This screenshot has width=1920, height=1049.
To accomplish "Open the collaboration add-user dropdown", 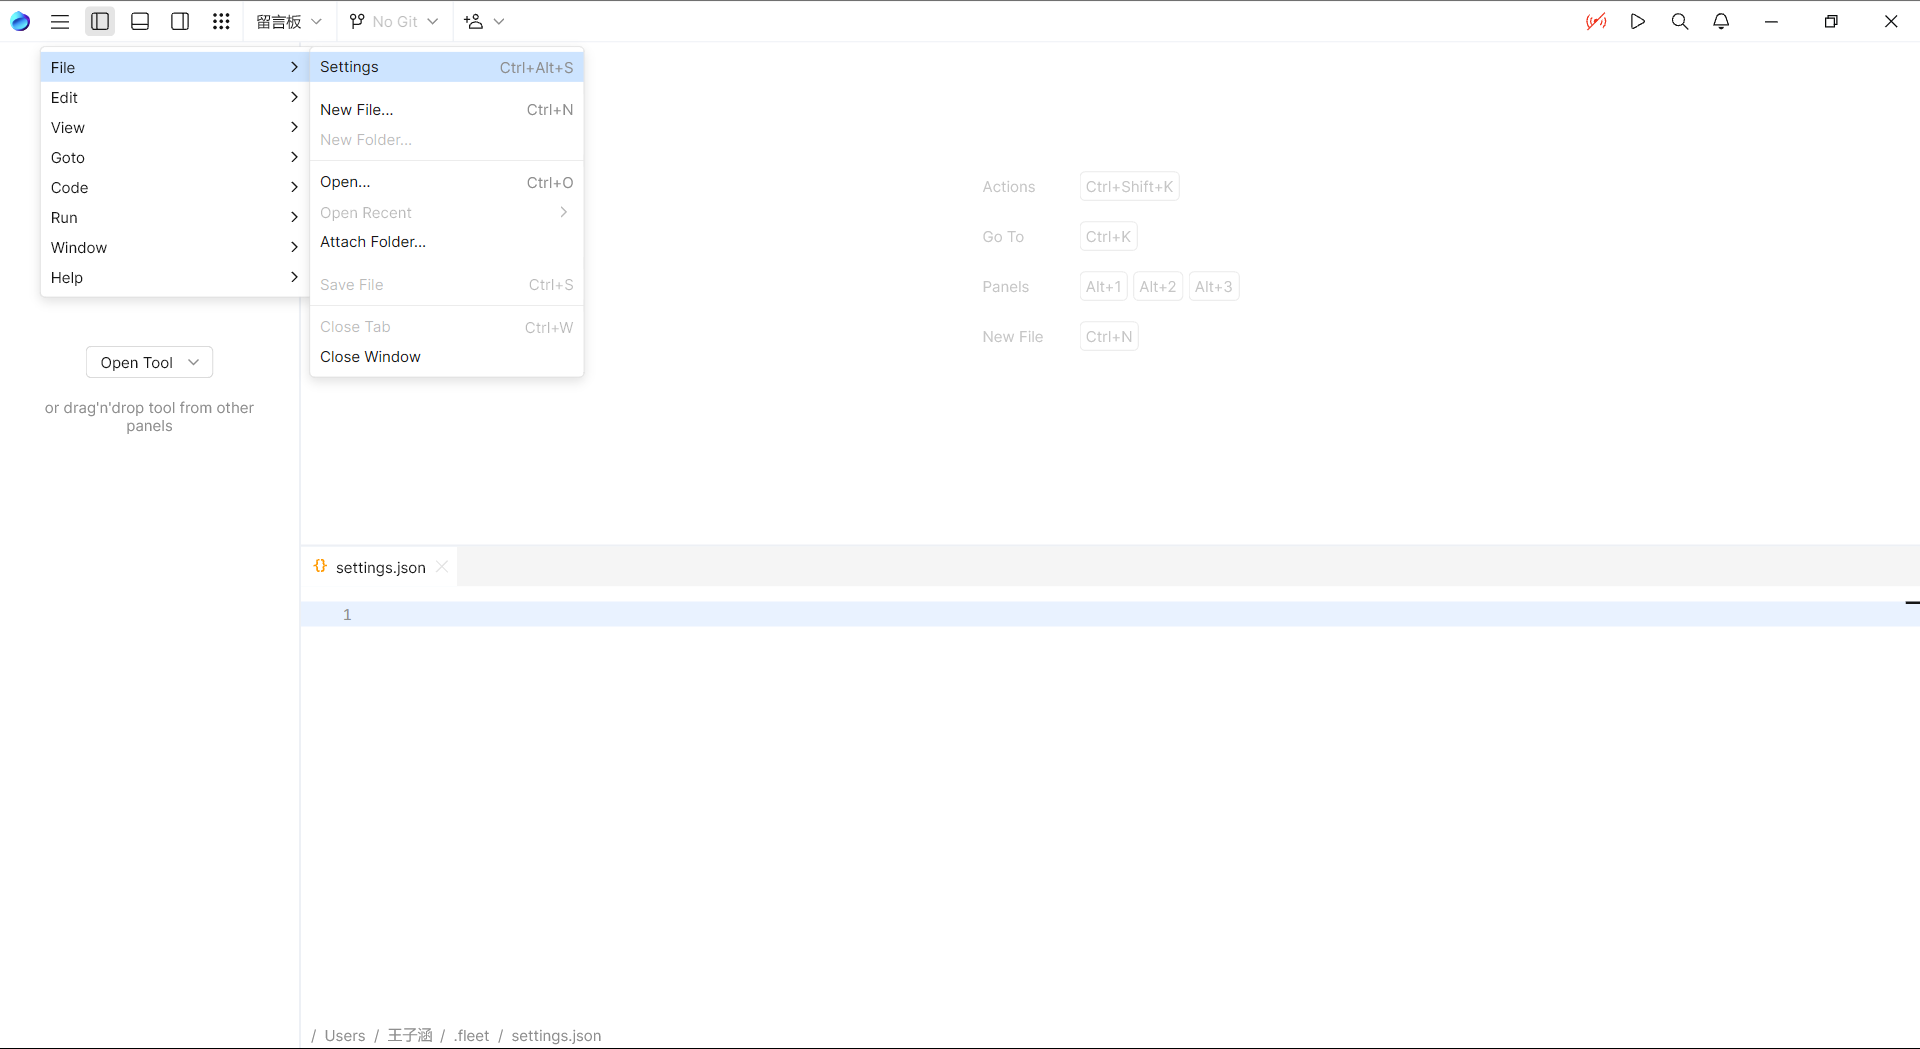I will [484, 21].
